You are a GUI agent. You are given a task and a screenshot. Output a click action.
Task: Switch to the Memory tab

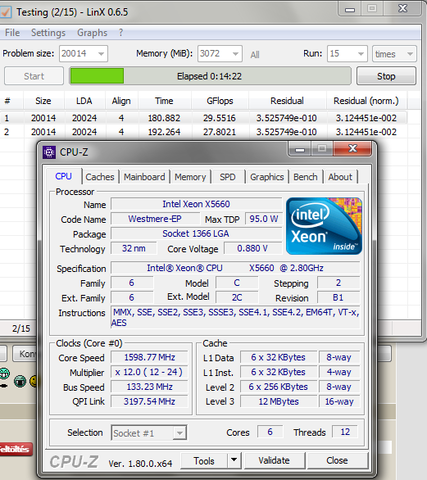(190, 177)
